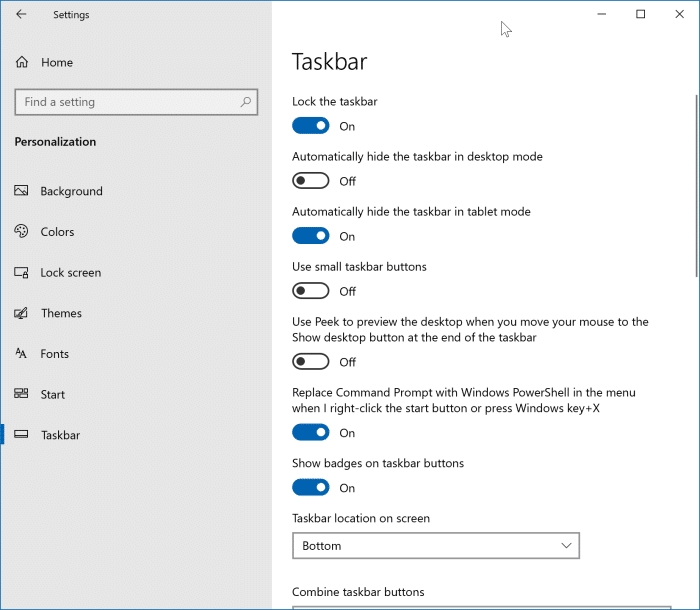Click the Personalization section header
This screenshot has height=610, width=700.
(x=55, y=142)
